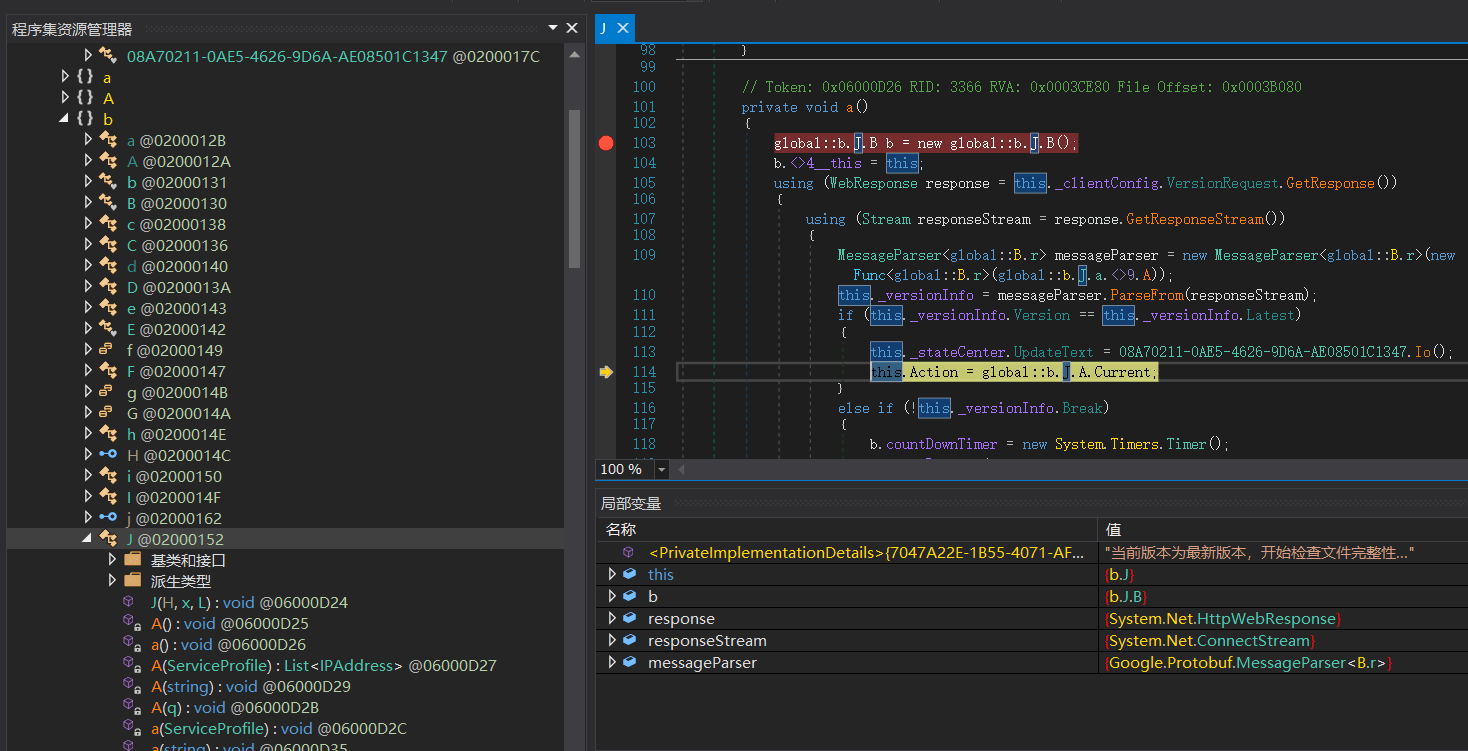Click the private method icon of A(string) @06000D29
1468x751 pixels.
point(130,687)
